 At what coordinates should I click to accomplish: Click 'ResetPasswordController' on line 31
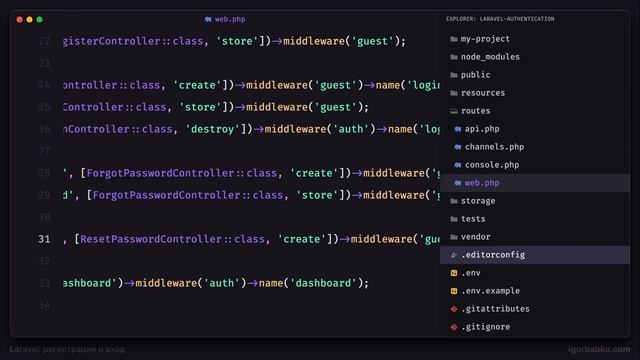point(151,239)
